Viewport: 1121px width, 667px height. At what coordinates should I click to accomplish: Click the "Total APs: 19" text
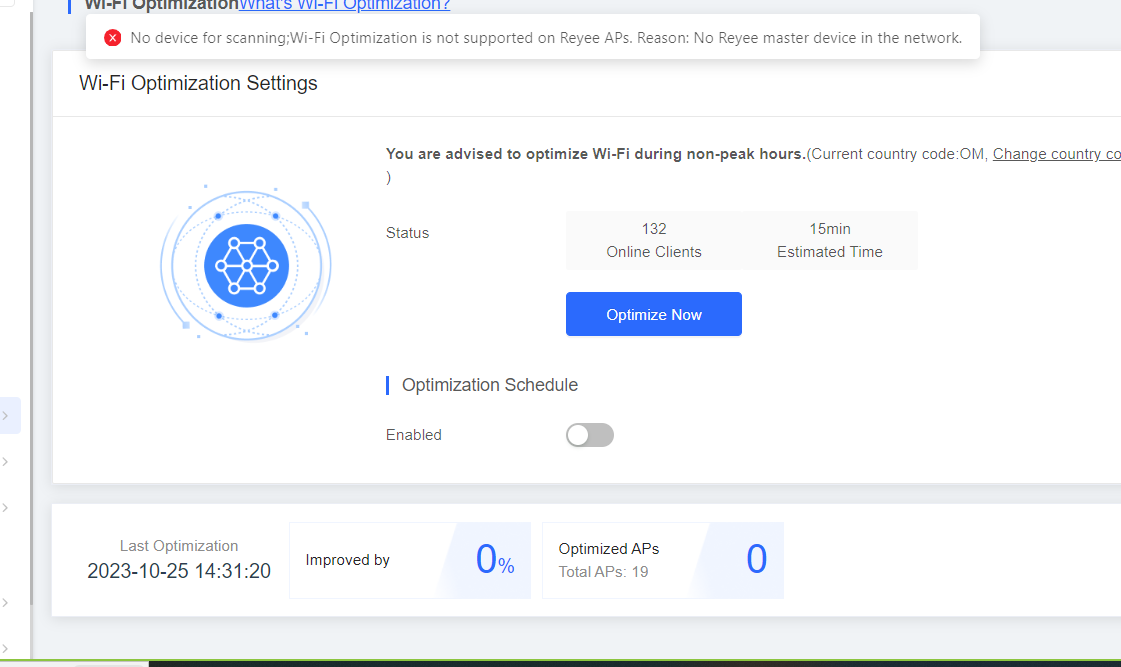[603, 572]
